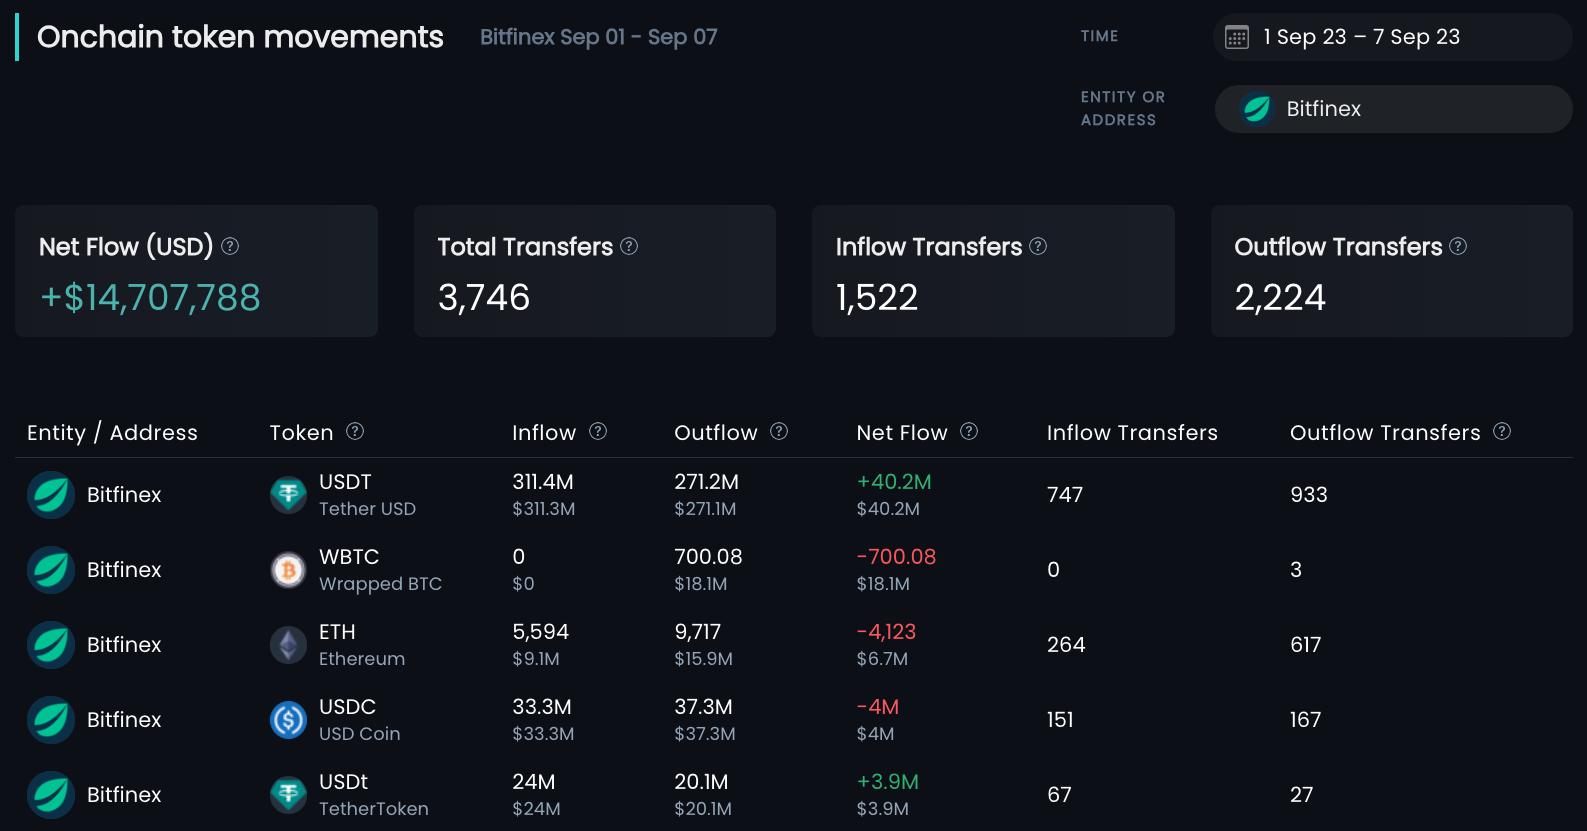The image size is (1587, 831).
Task: Open the Bitfinex entity link in the USDC row
Action: (124, 720)
